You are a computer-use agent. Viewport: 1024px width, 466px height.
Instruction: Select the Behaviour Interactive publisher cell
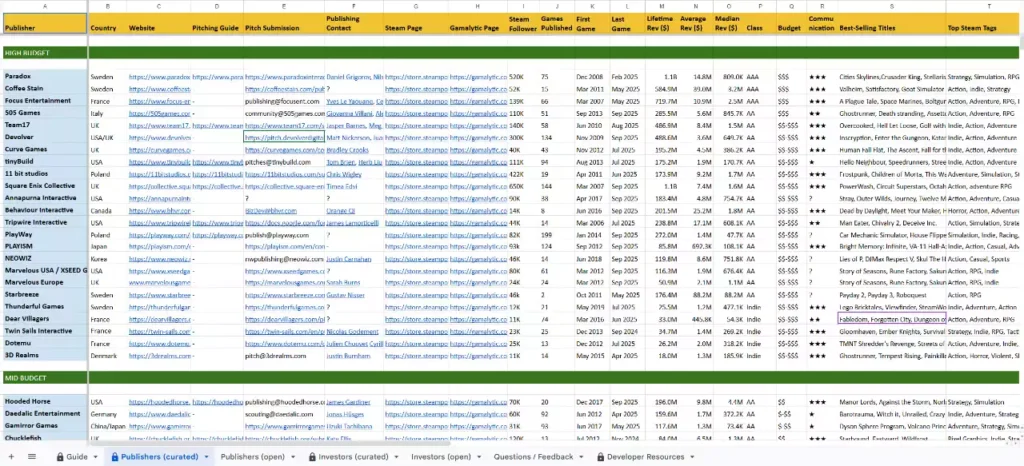point(44,211)
